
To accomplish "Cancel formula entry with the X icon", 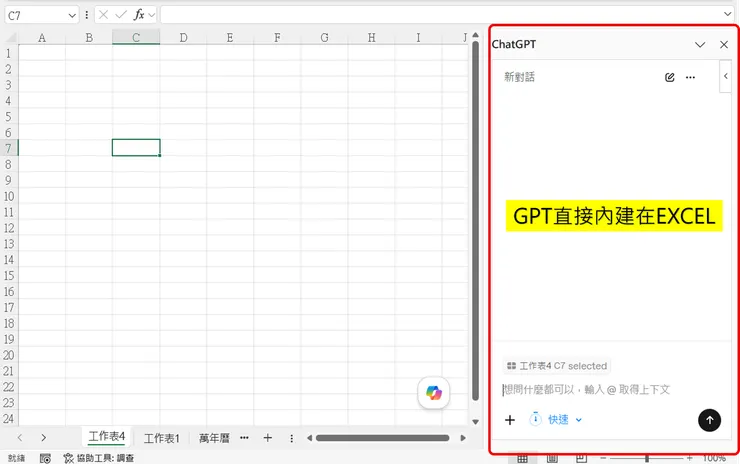I will tap(103, 15).
